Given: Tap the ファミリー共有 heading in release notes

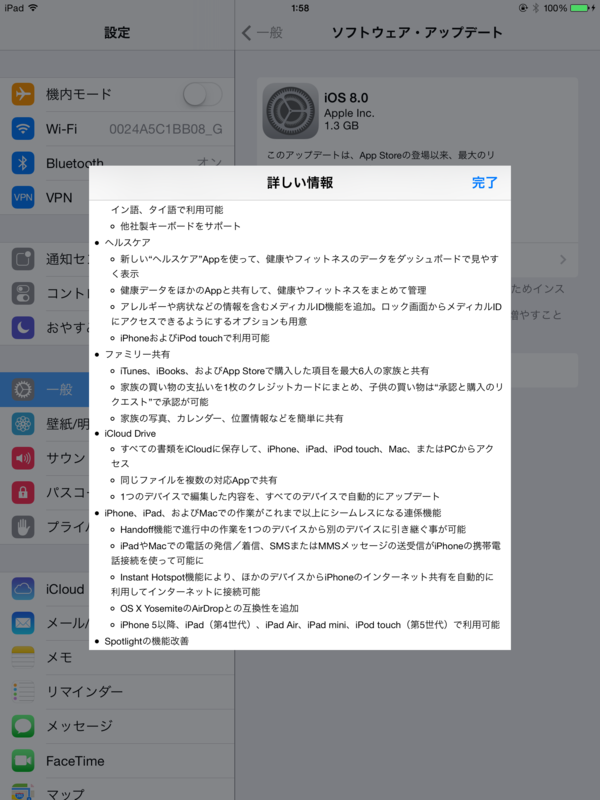Looking at the screenshot, I should [137, 354].
